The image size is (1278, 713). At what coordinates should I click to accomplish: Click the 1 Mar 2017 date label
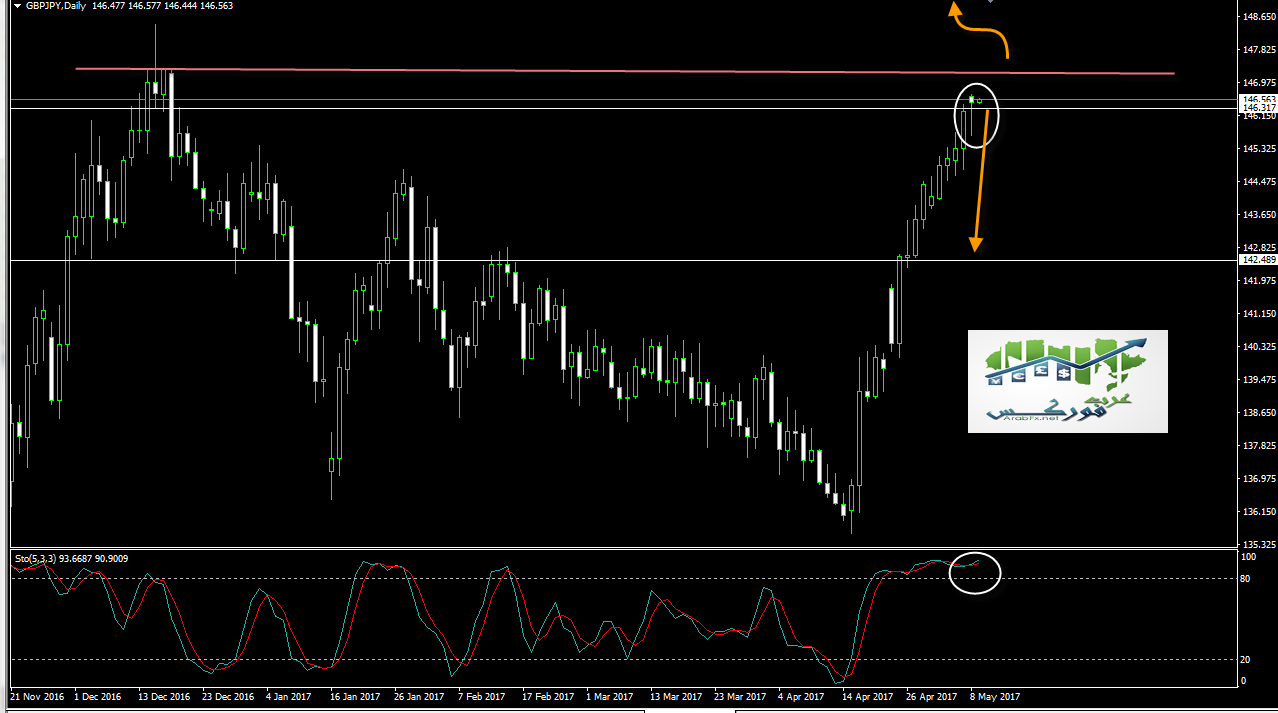(x=610, y=696)
